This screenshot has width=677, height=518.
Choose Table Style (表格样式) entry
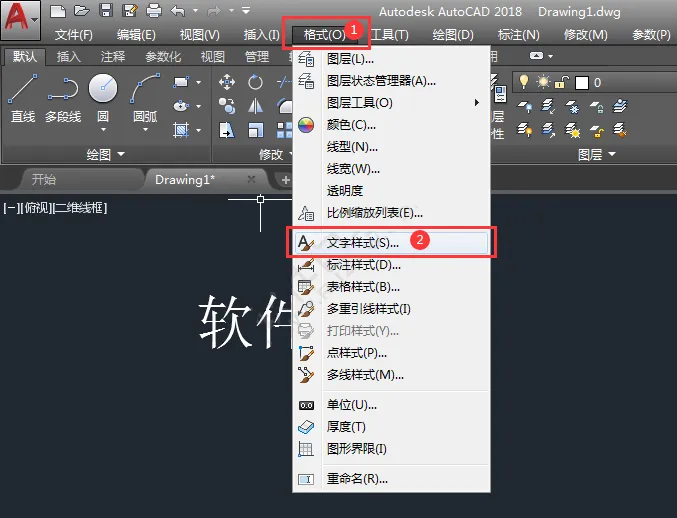tap(391, 287)
